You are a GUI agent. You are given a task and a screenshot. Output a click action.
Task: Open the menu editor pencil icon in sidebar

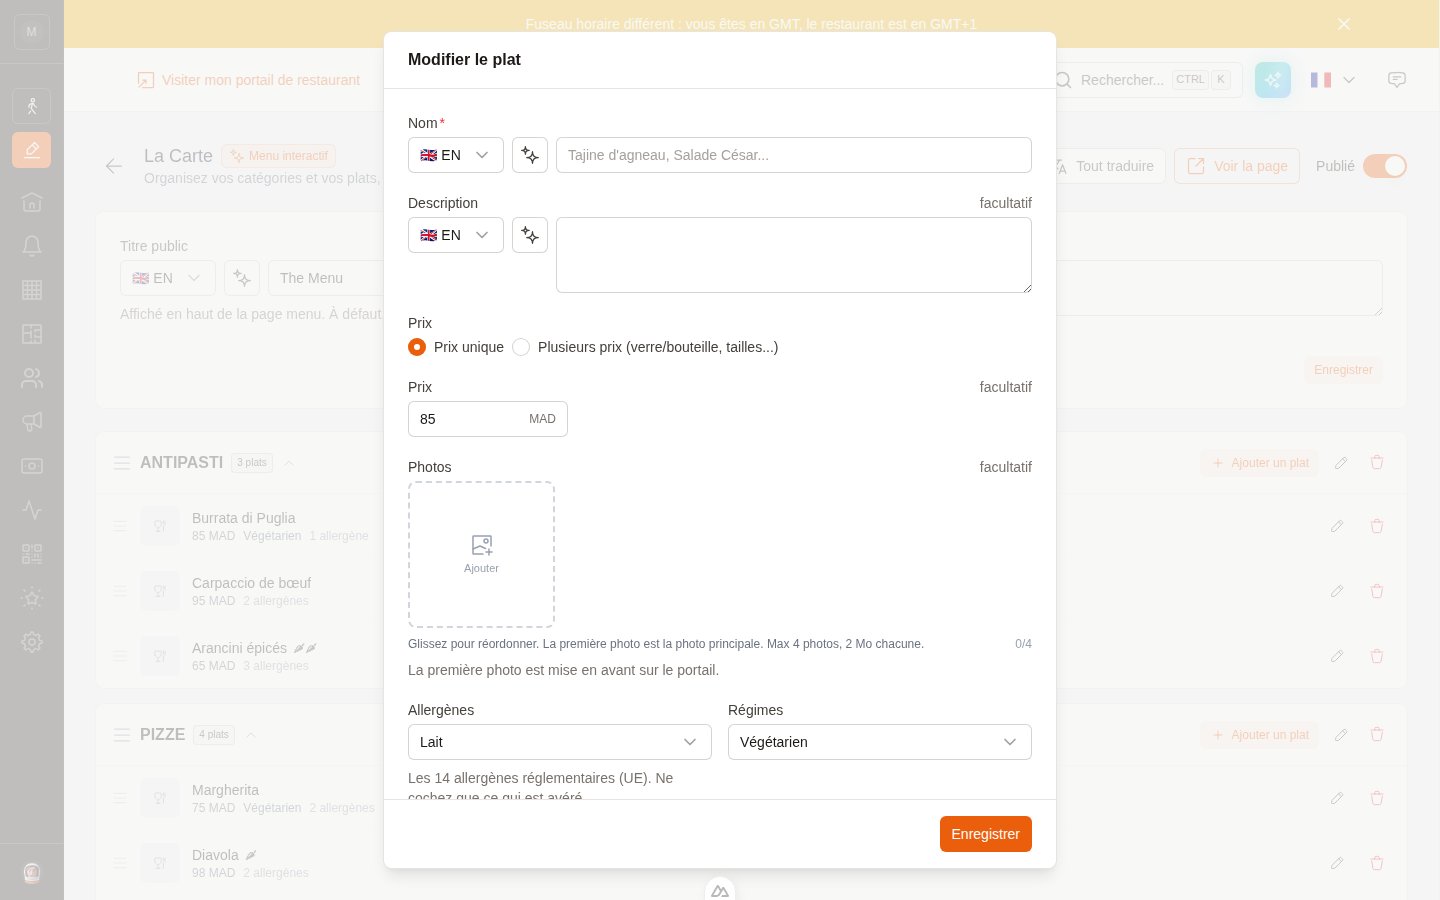[32, 150]
